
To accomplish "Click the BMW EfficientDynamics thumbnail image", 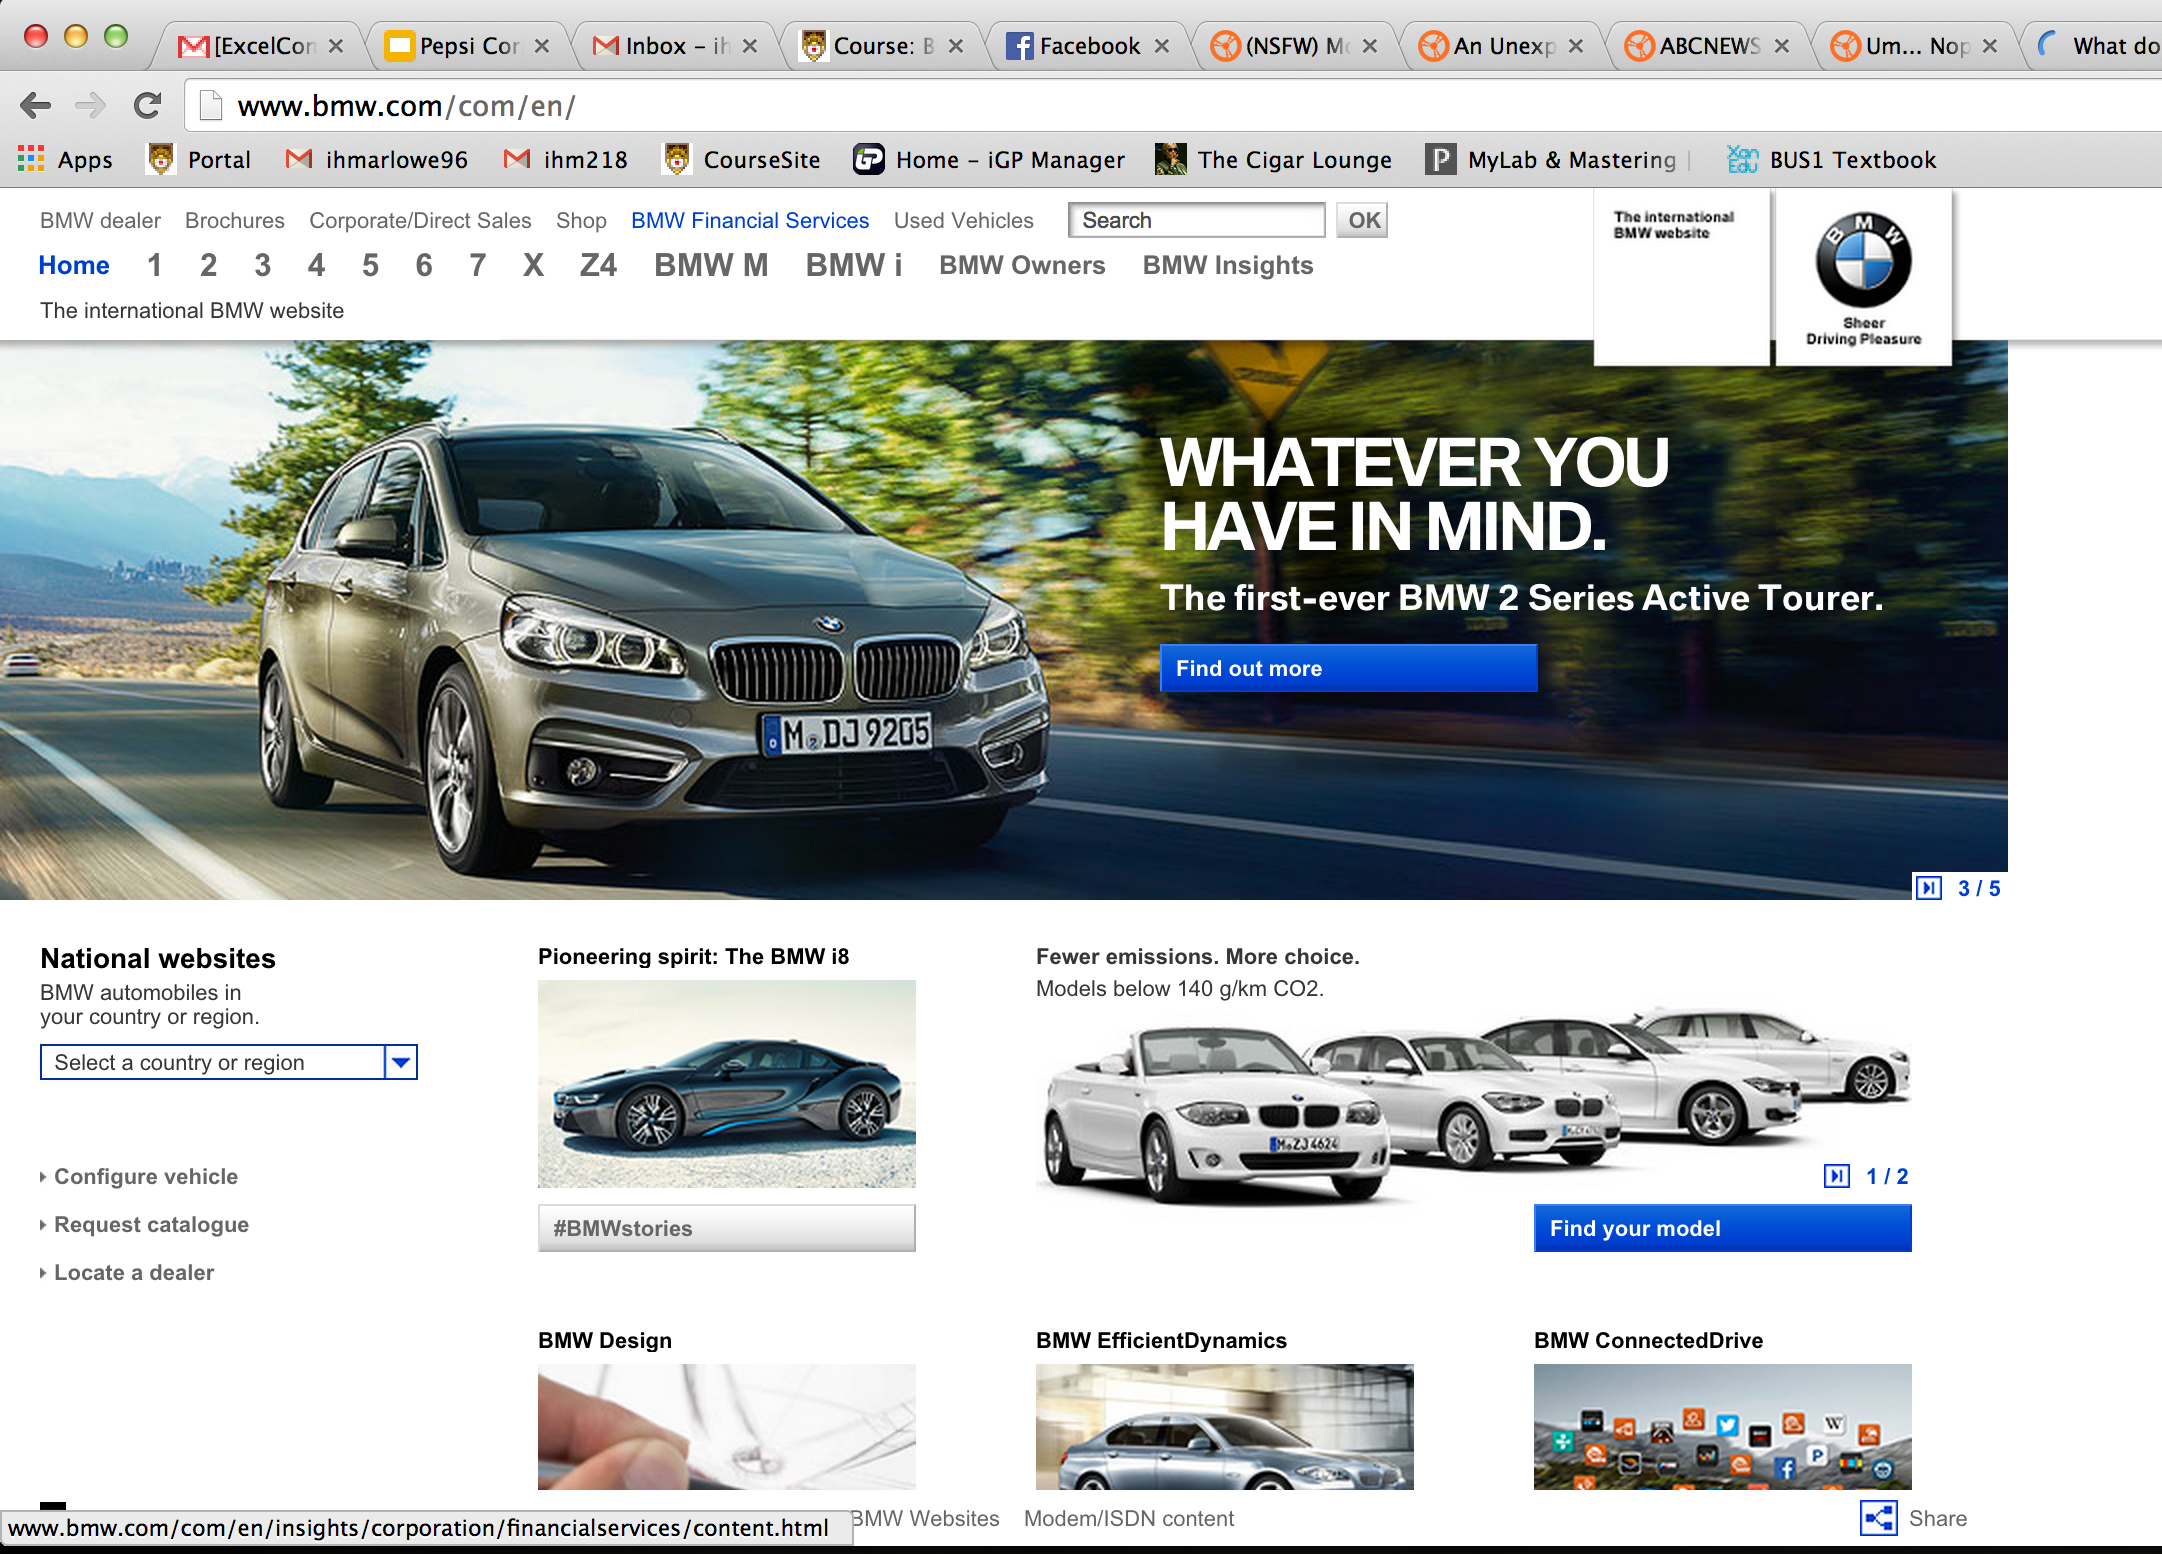I will (x=1224, y=1427).
